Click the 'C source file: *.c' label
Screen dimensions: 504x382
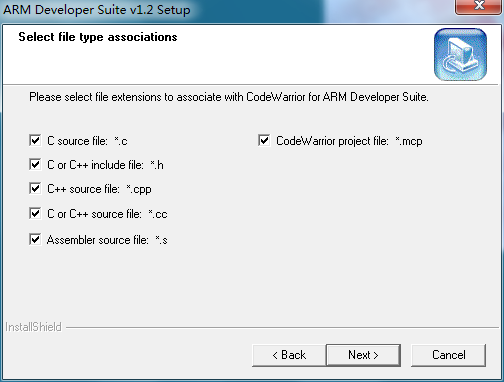87,141
